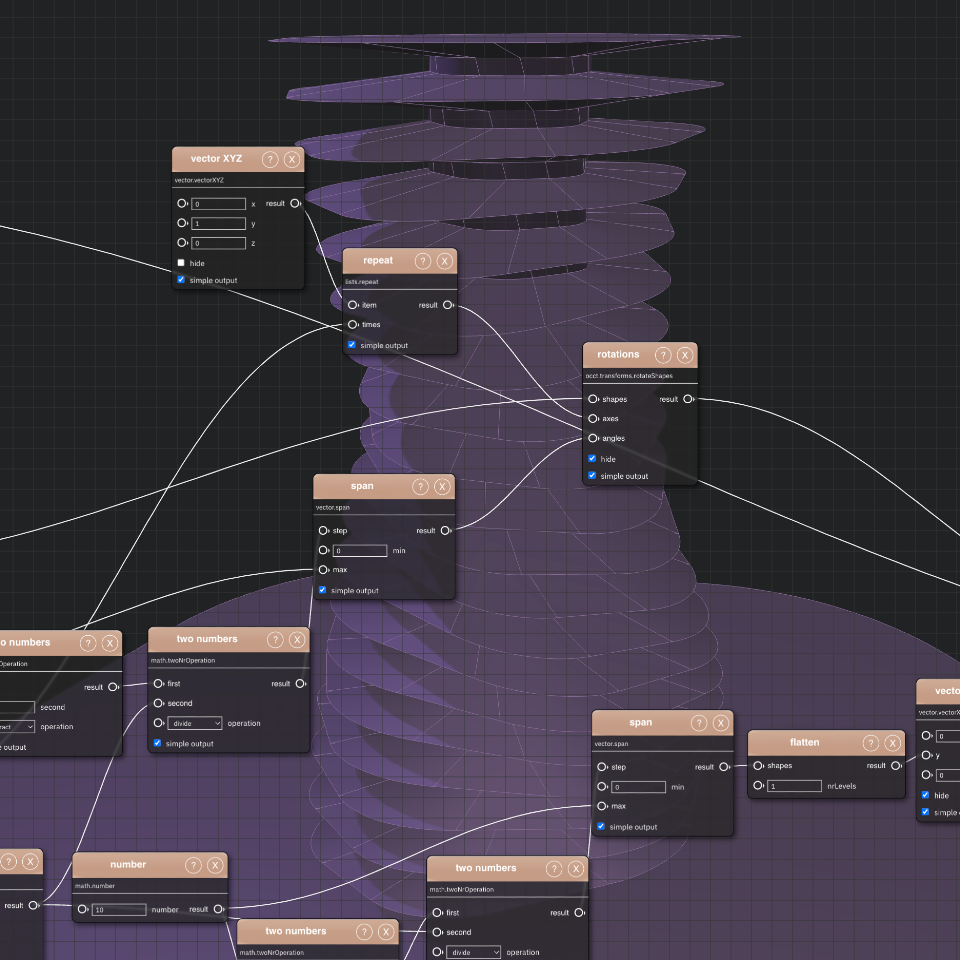
Task: Click the y value field of vector XYZ
Action: click(x=219, y=223)
